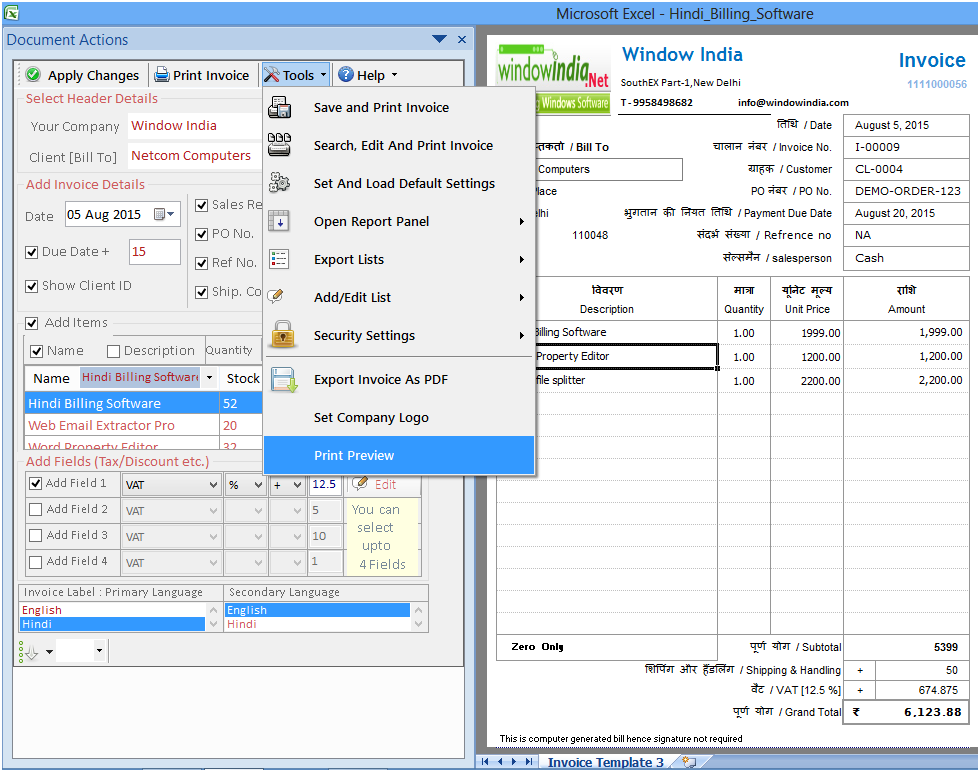The height and width of the screenshot is (772, 978).
Task: Click the Client field Netcom Computers
Action: point(194,155)
